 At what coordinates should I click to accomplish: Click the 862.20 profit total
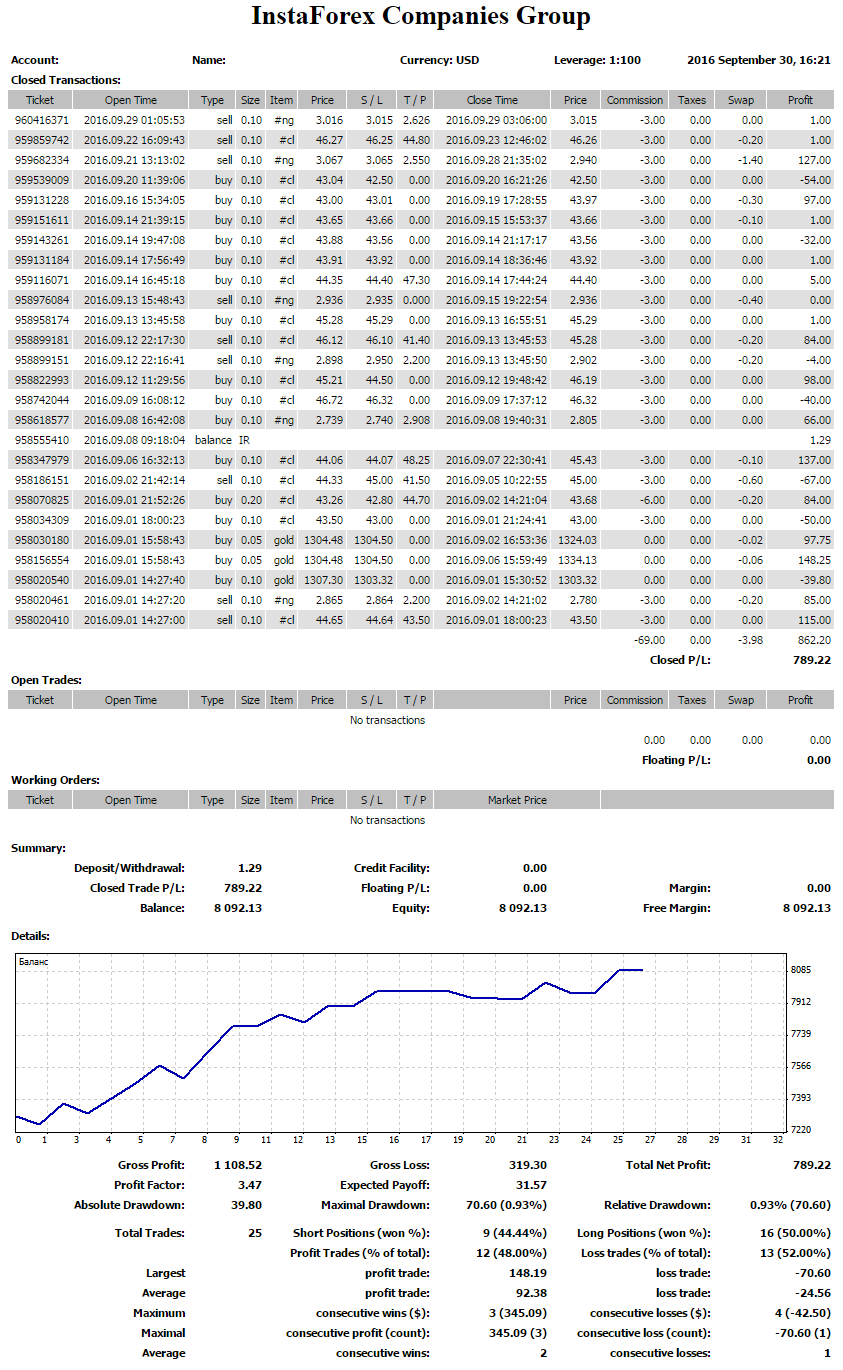tap(815, 640)
